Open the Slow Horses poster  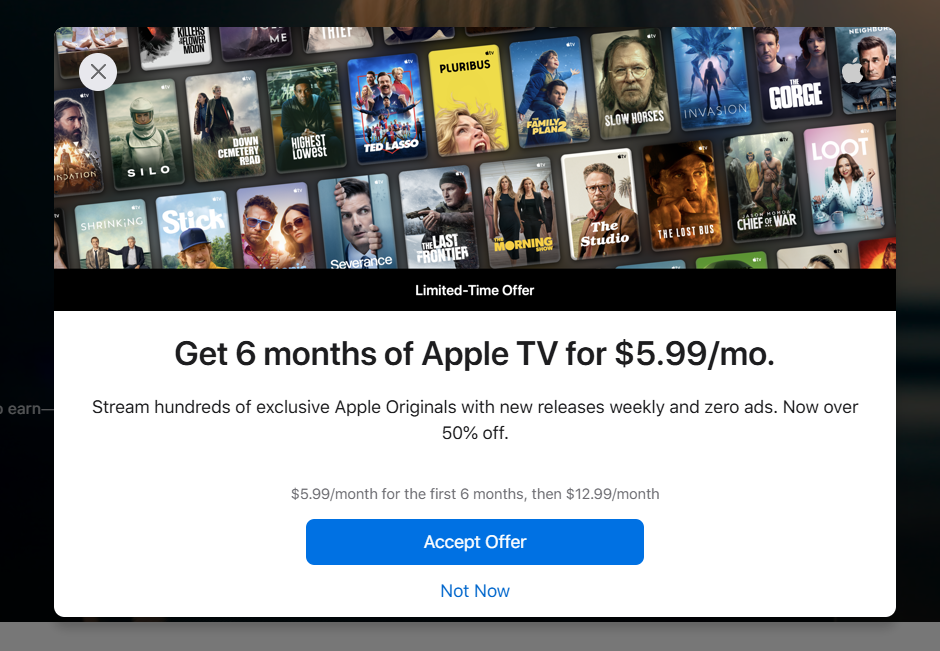coord(631,83)
